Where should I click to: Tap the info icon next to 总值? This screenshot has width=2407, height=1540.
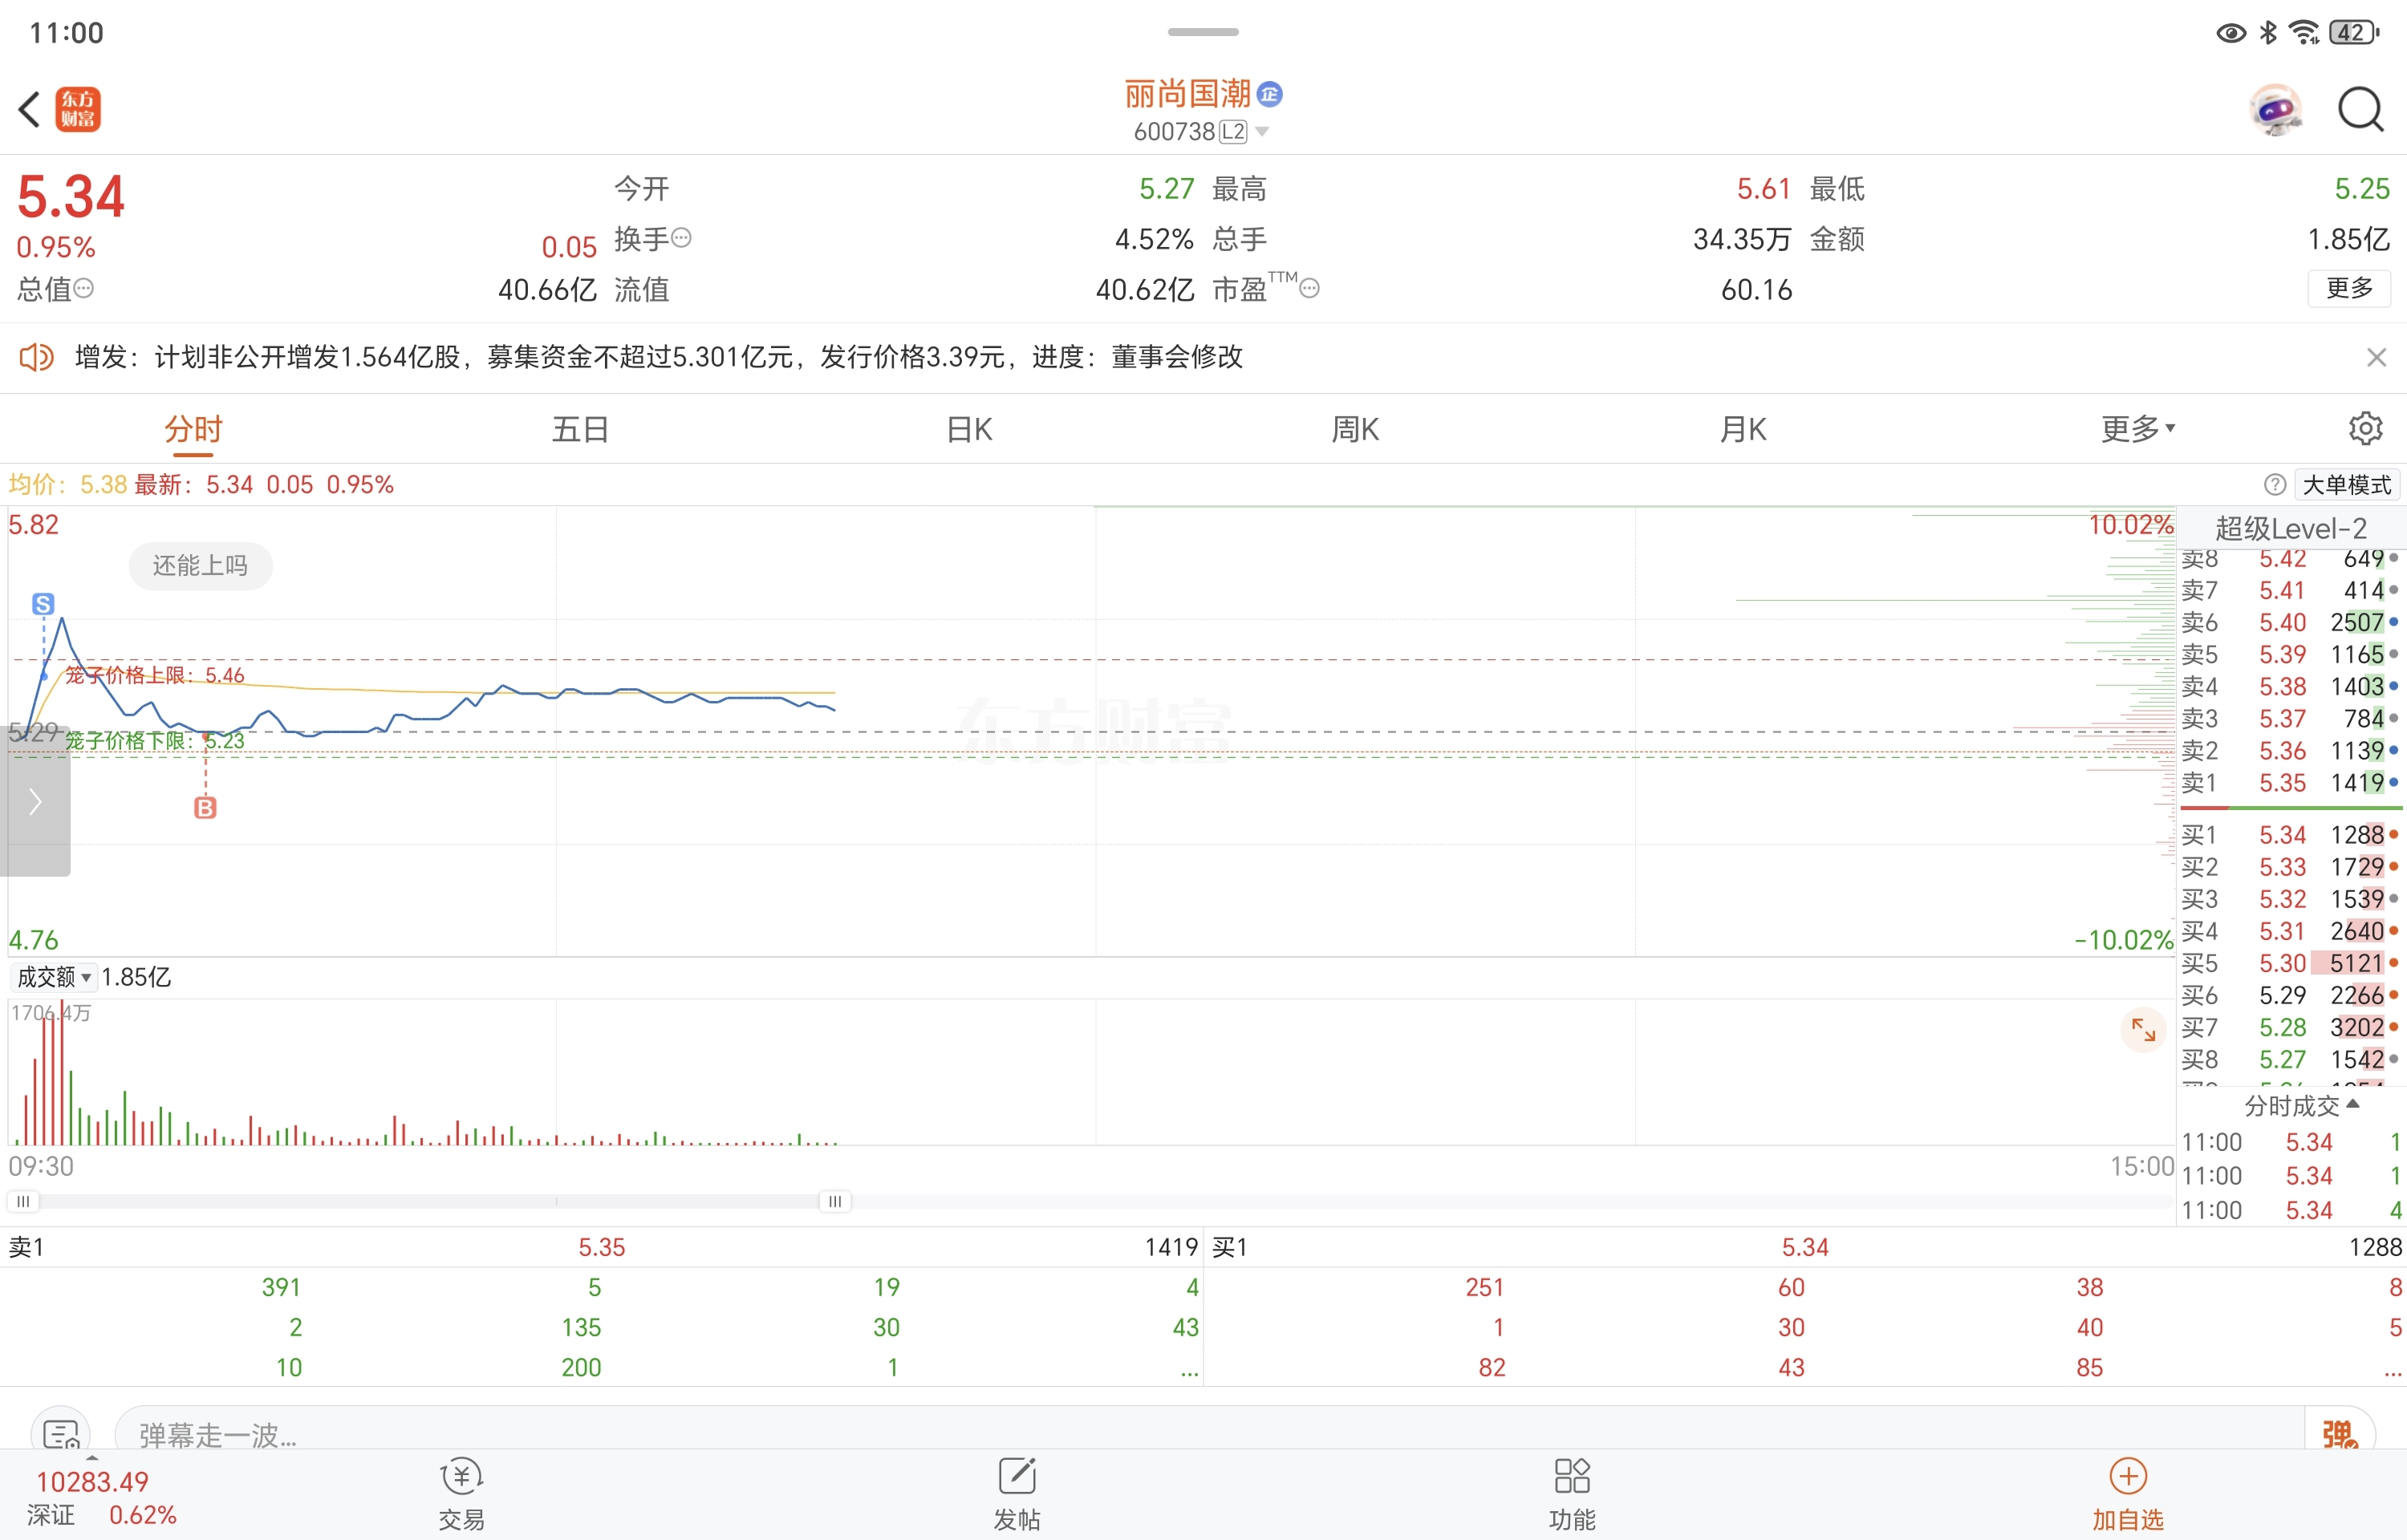[x=84, y=289]
